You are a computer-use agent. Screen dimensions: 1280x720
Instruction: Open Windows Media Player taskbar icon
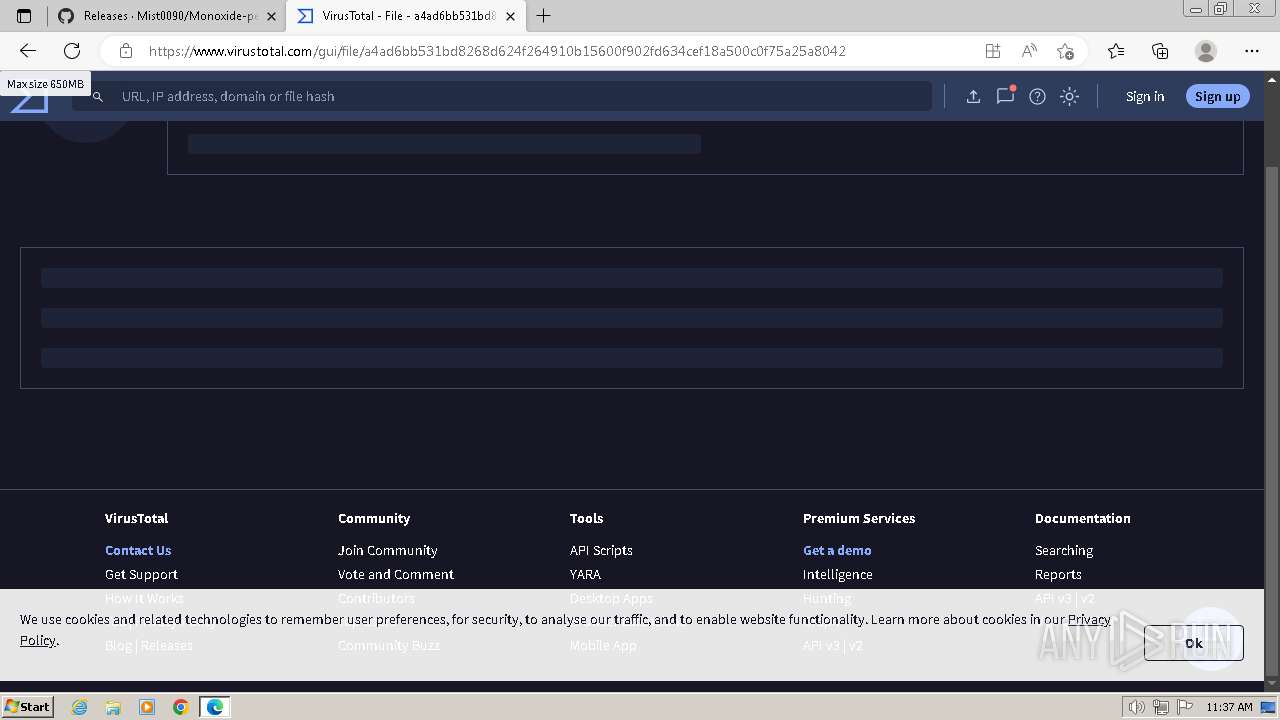coord(147,707)
